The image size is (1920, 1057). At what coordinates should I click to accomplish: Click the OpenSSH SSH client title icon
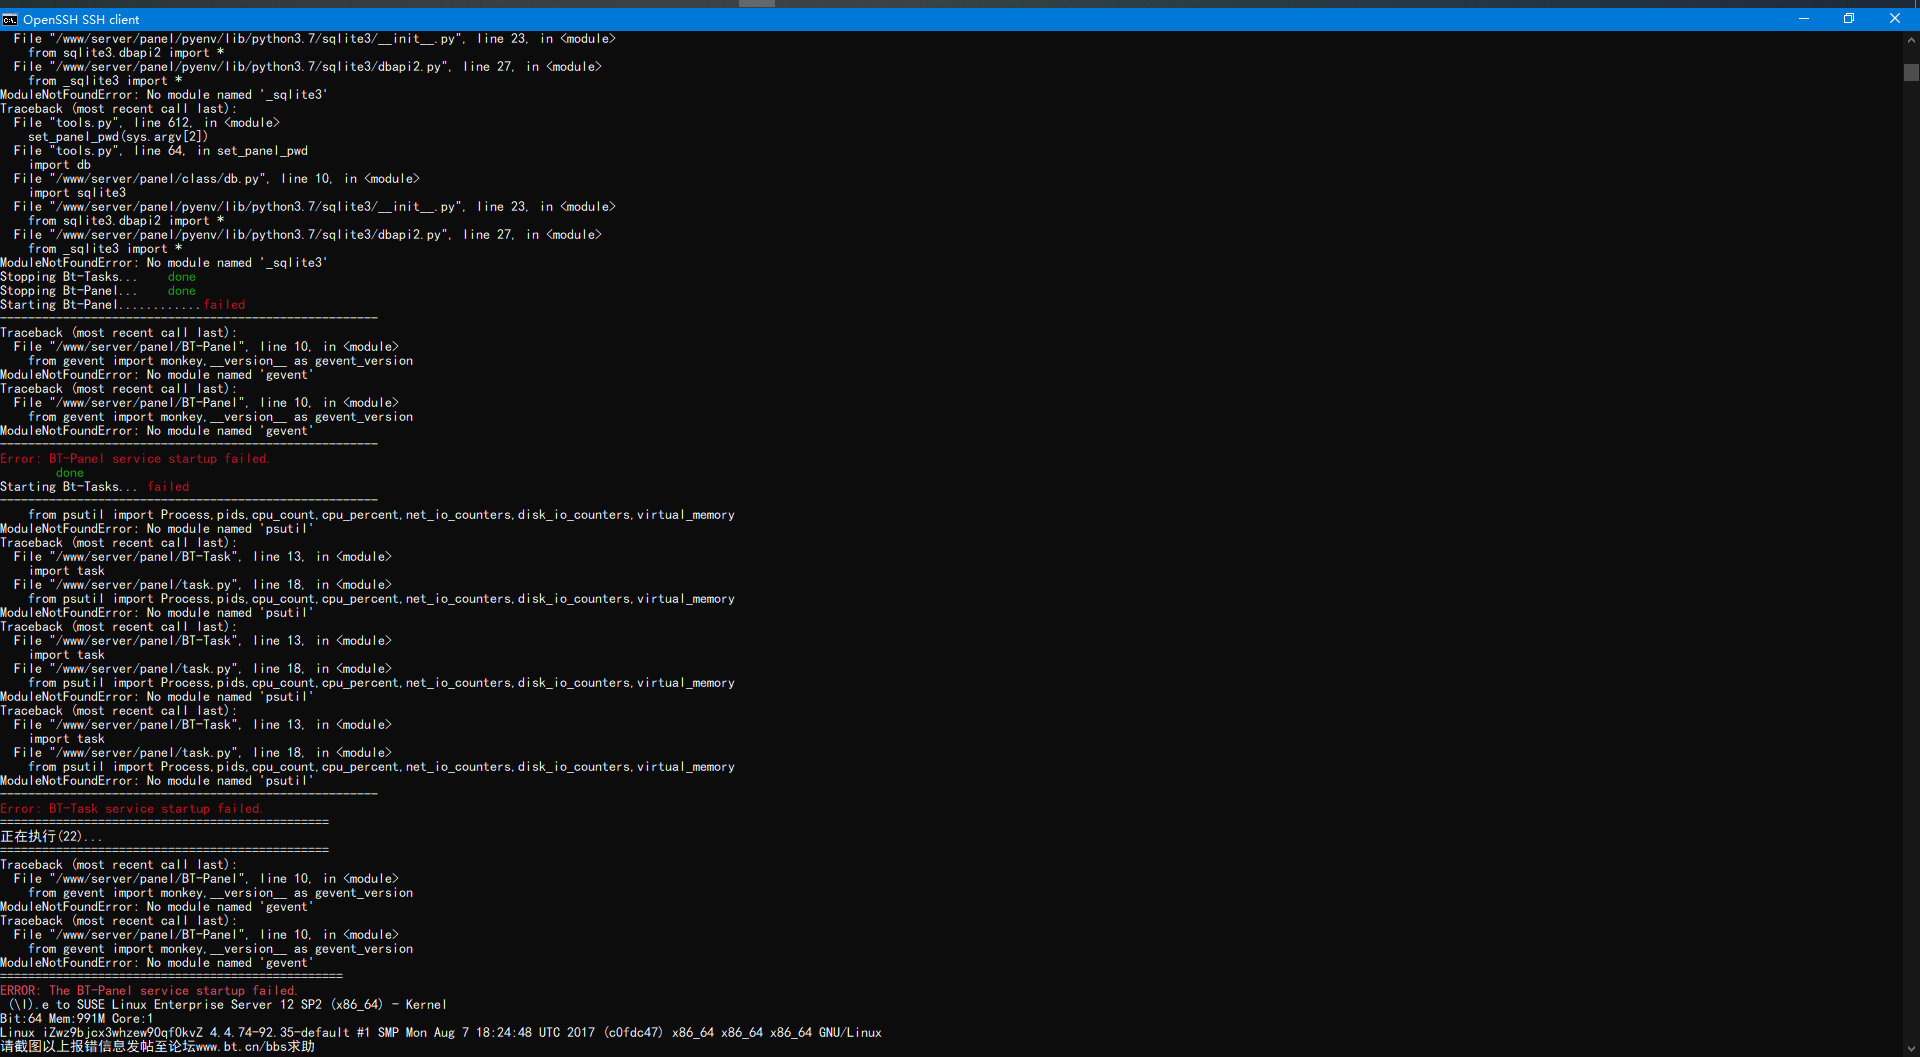coord(10,19)
